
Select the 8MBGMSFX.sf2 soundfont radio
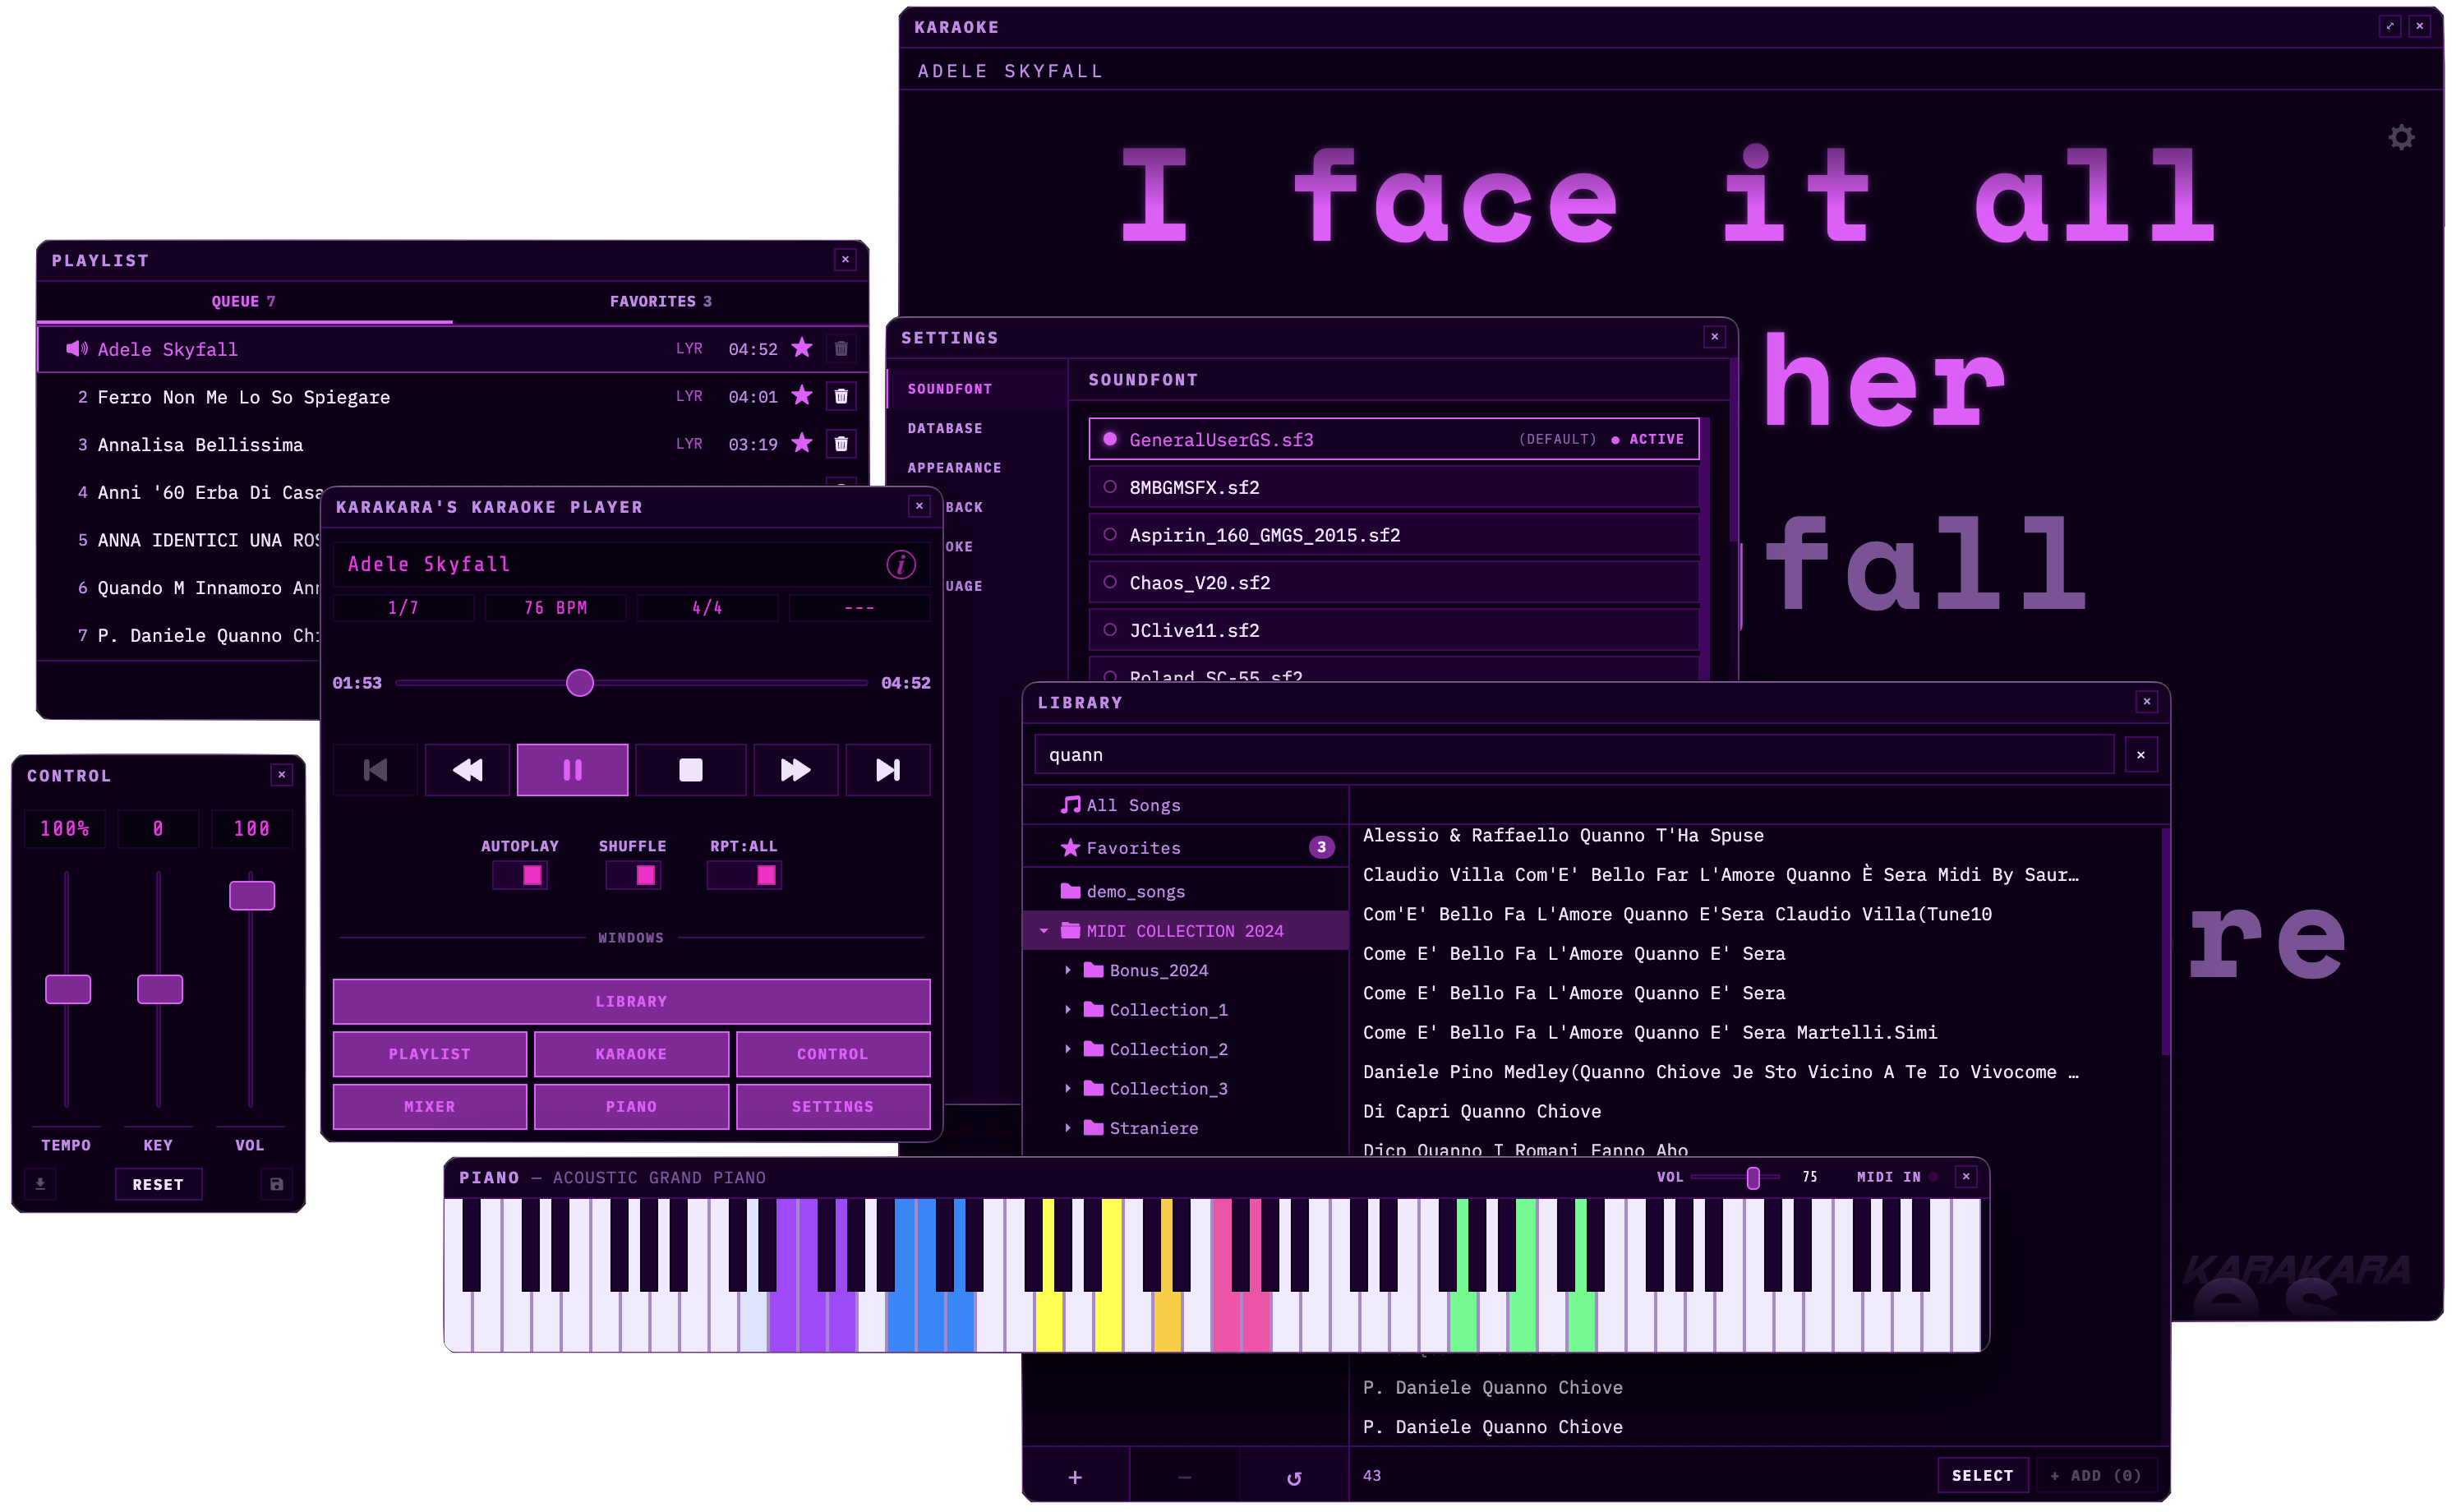coord(1109,487)
